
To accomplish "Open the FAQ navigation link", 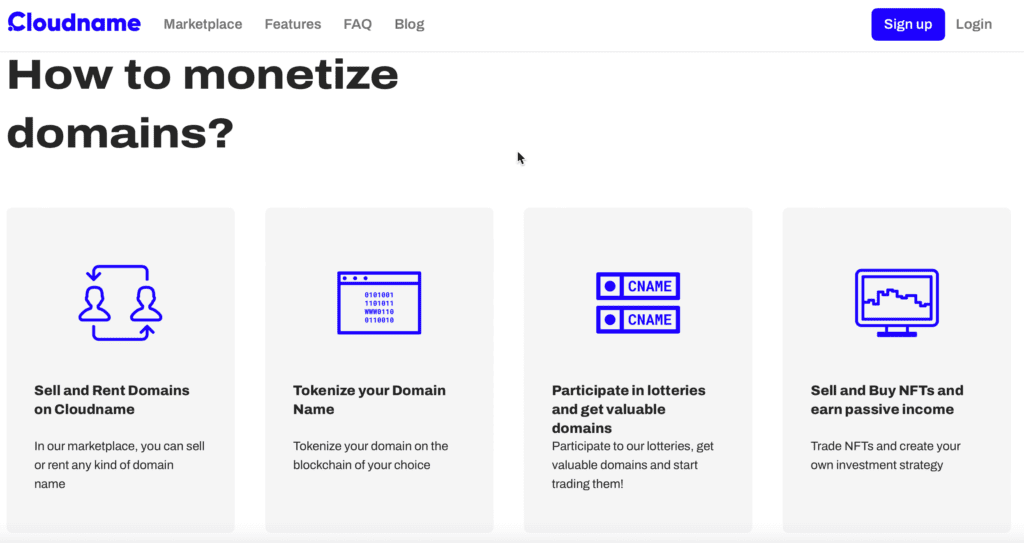I will pos(357,24).
